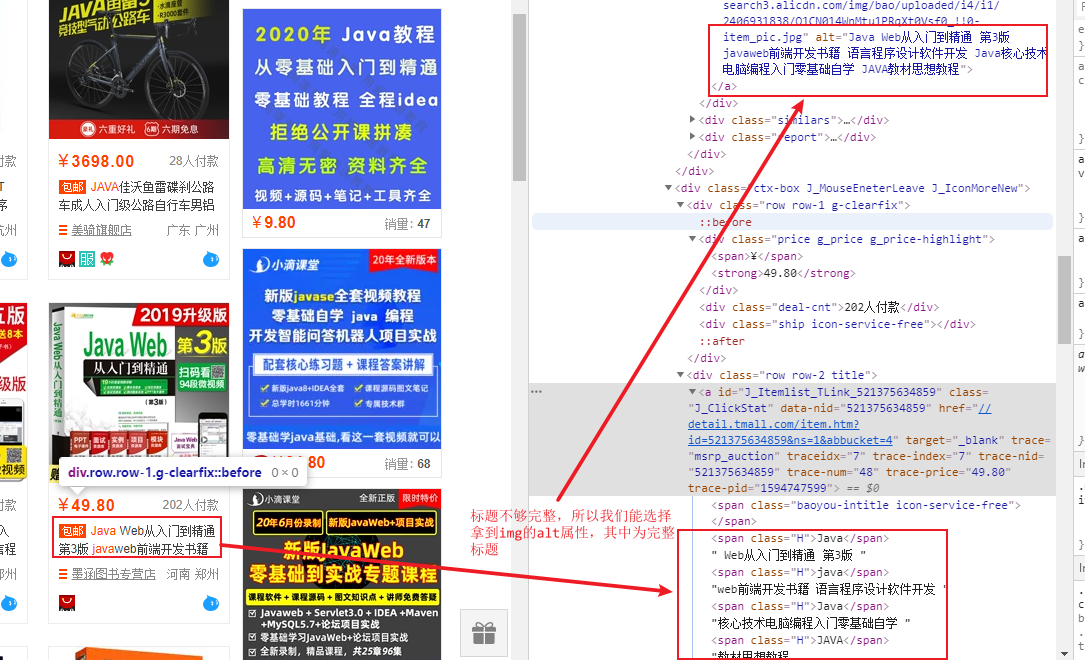Click the 包邮 badge on Java Web book title
The height and width of the screenshot is (660, 1085).
pyautogui.click(x=73, y=531)
